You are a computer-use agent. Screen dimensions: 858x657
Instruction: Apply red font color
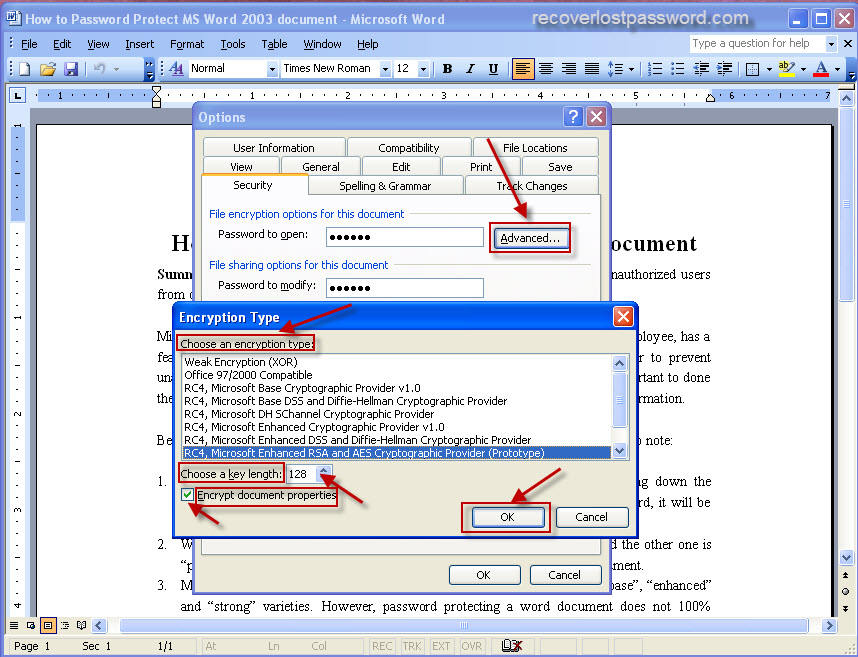[821, 69]
